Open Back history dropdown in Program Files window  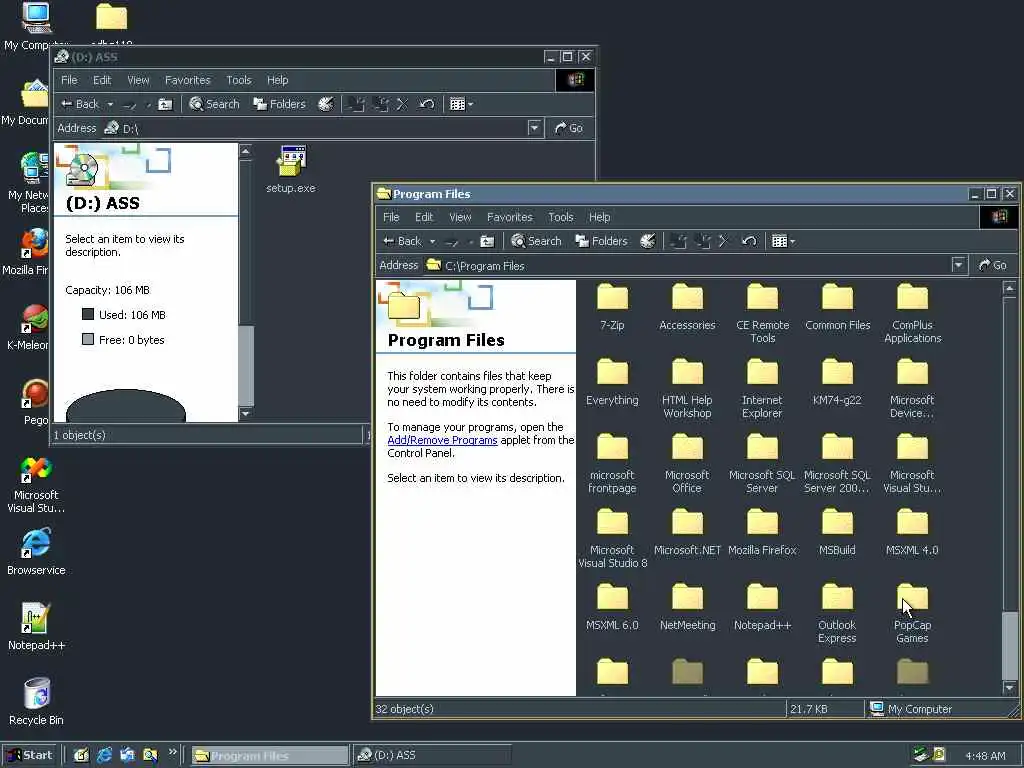[432, 242]
